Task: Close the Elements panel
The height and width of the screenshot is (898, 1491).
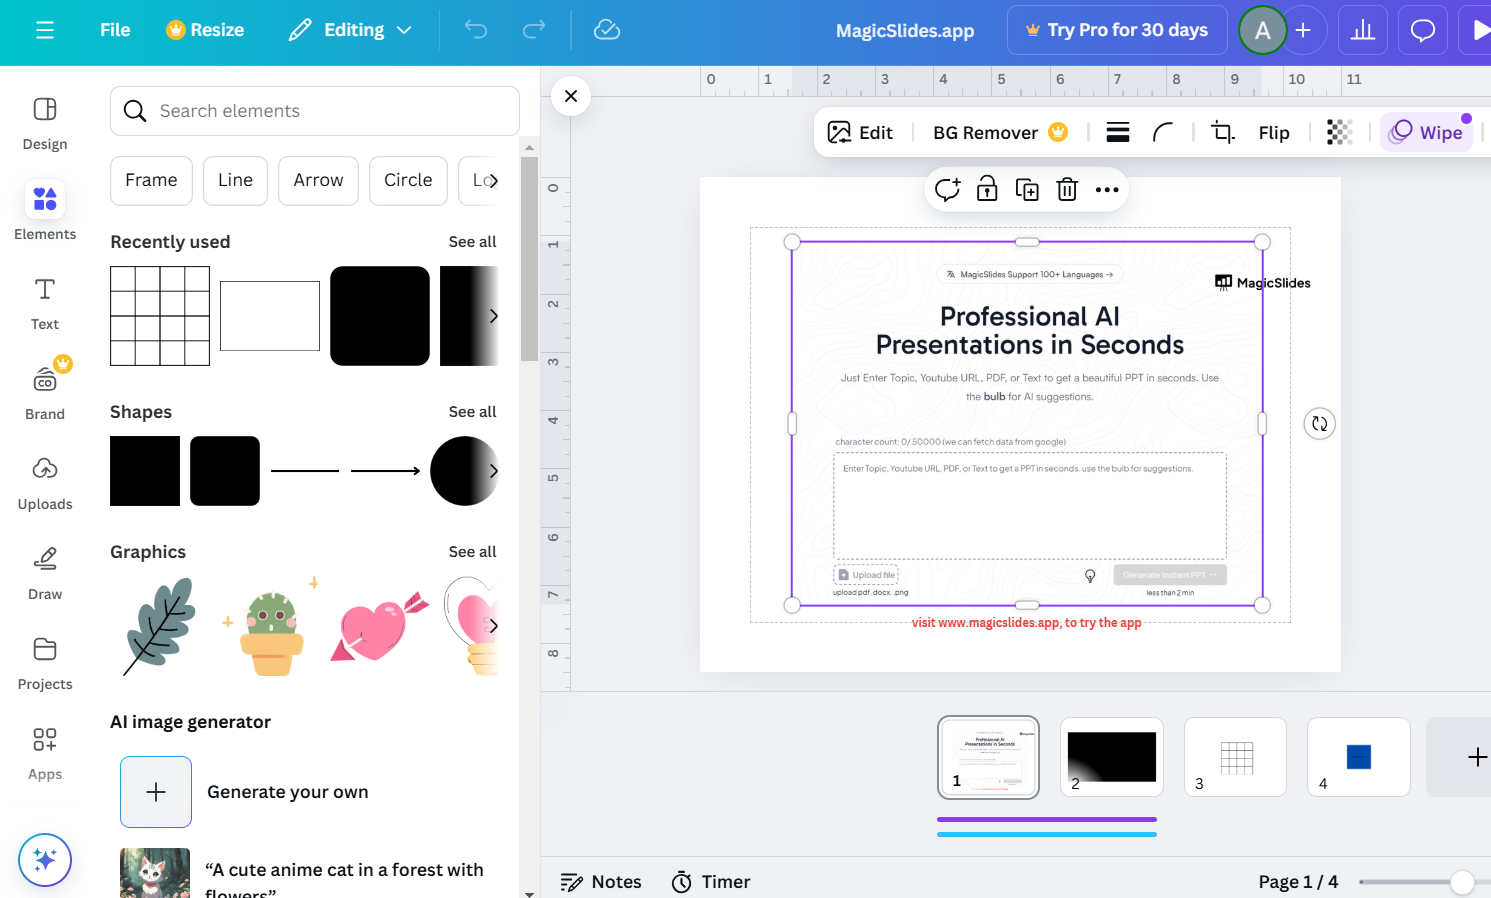Action: pos(571,96)
